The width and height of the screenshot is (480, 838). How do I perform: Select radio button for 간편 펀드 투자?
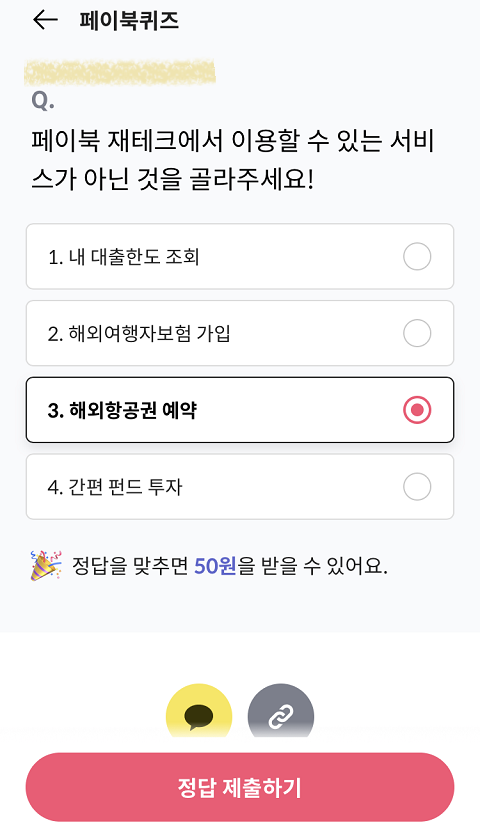pos(417,486)
